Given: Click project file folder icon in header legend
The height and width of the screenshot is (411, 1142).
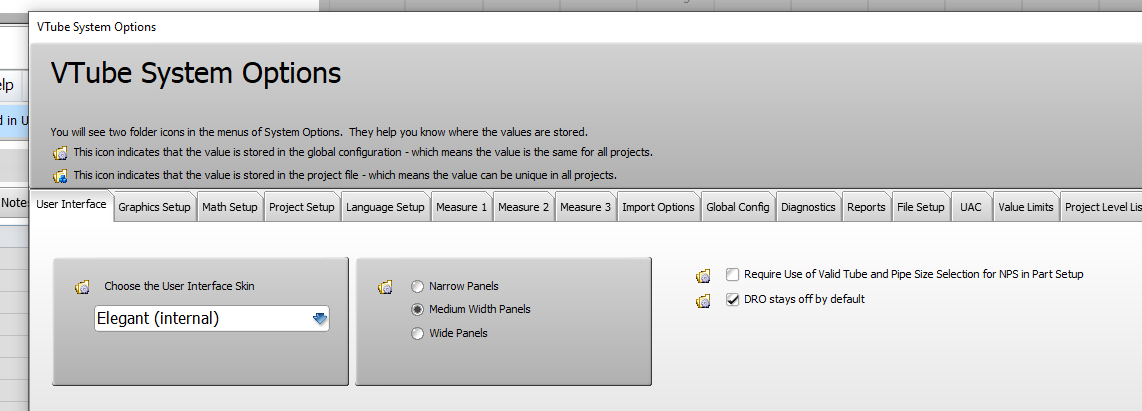Looking at the screenshot, I should click(x=60, y=176).
